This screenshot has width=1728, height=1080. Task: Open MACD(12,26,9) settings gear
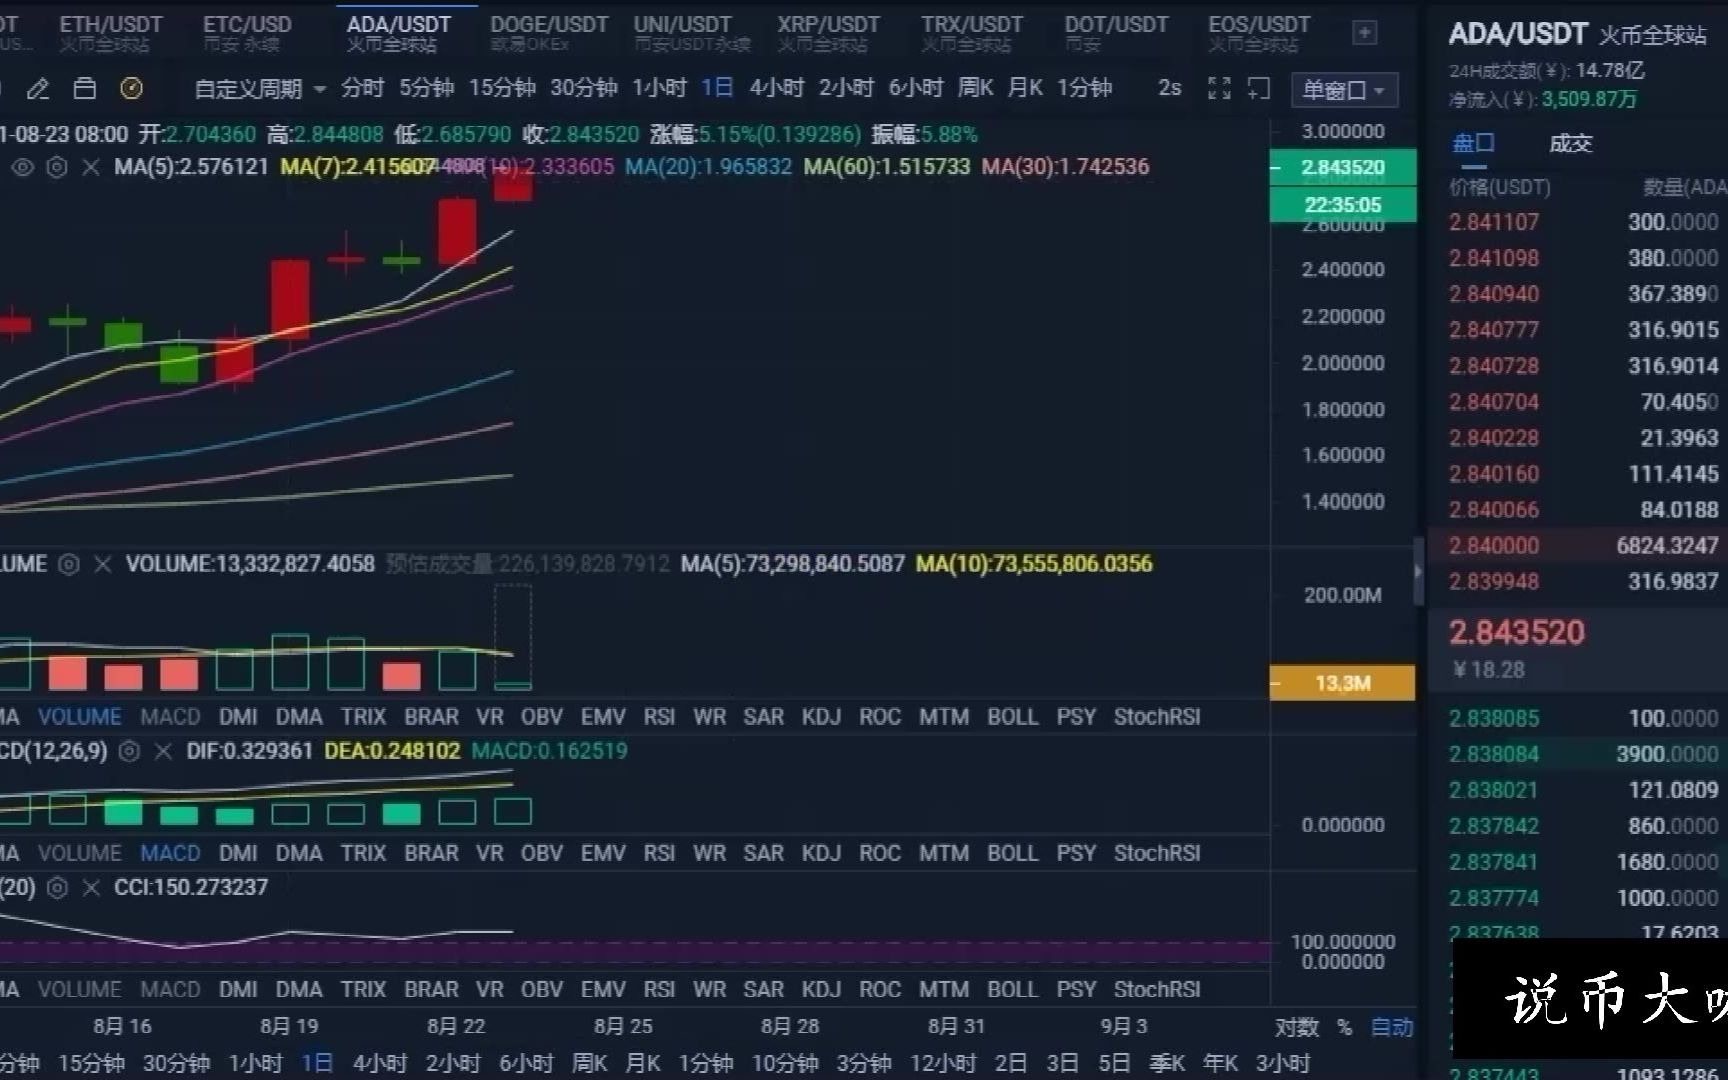point(129,751)
